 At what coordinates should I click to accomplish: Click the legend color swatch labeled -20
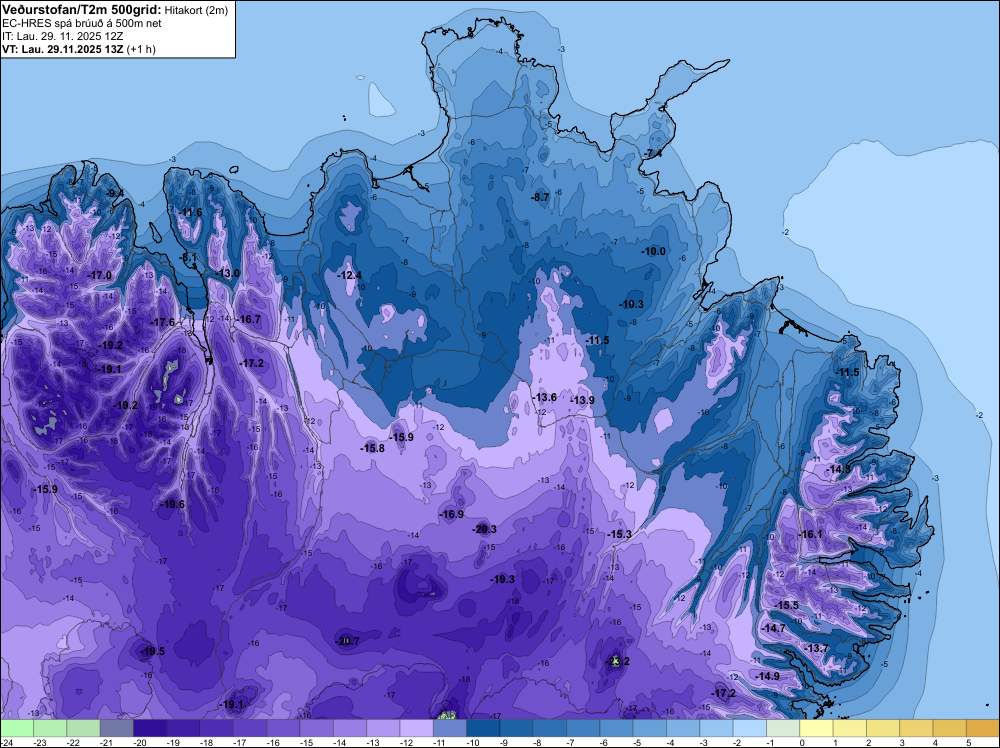150,728
